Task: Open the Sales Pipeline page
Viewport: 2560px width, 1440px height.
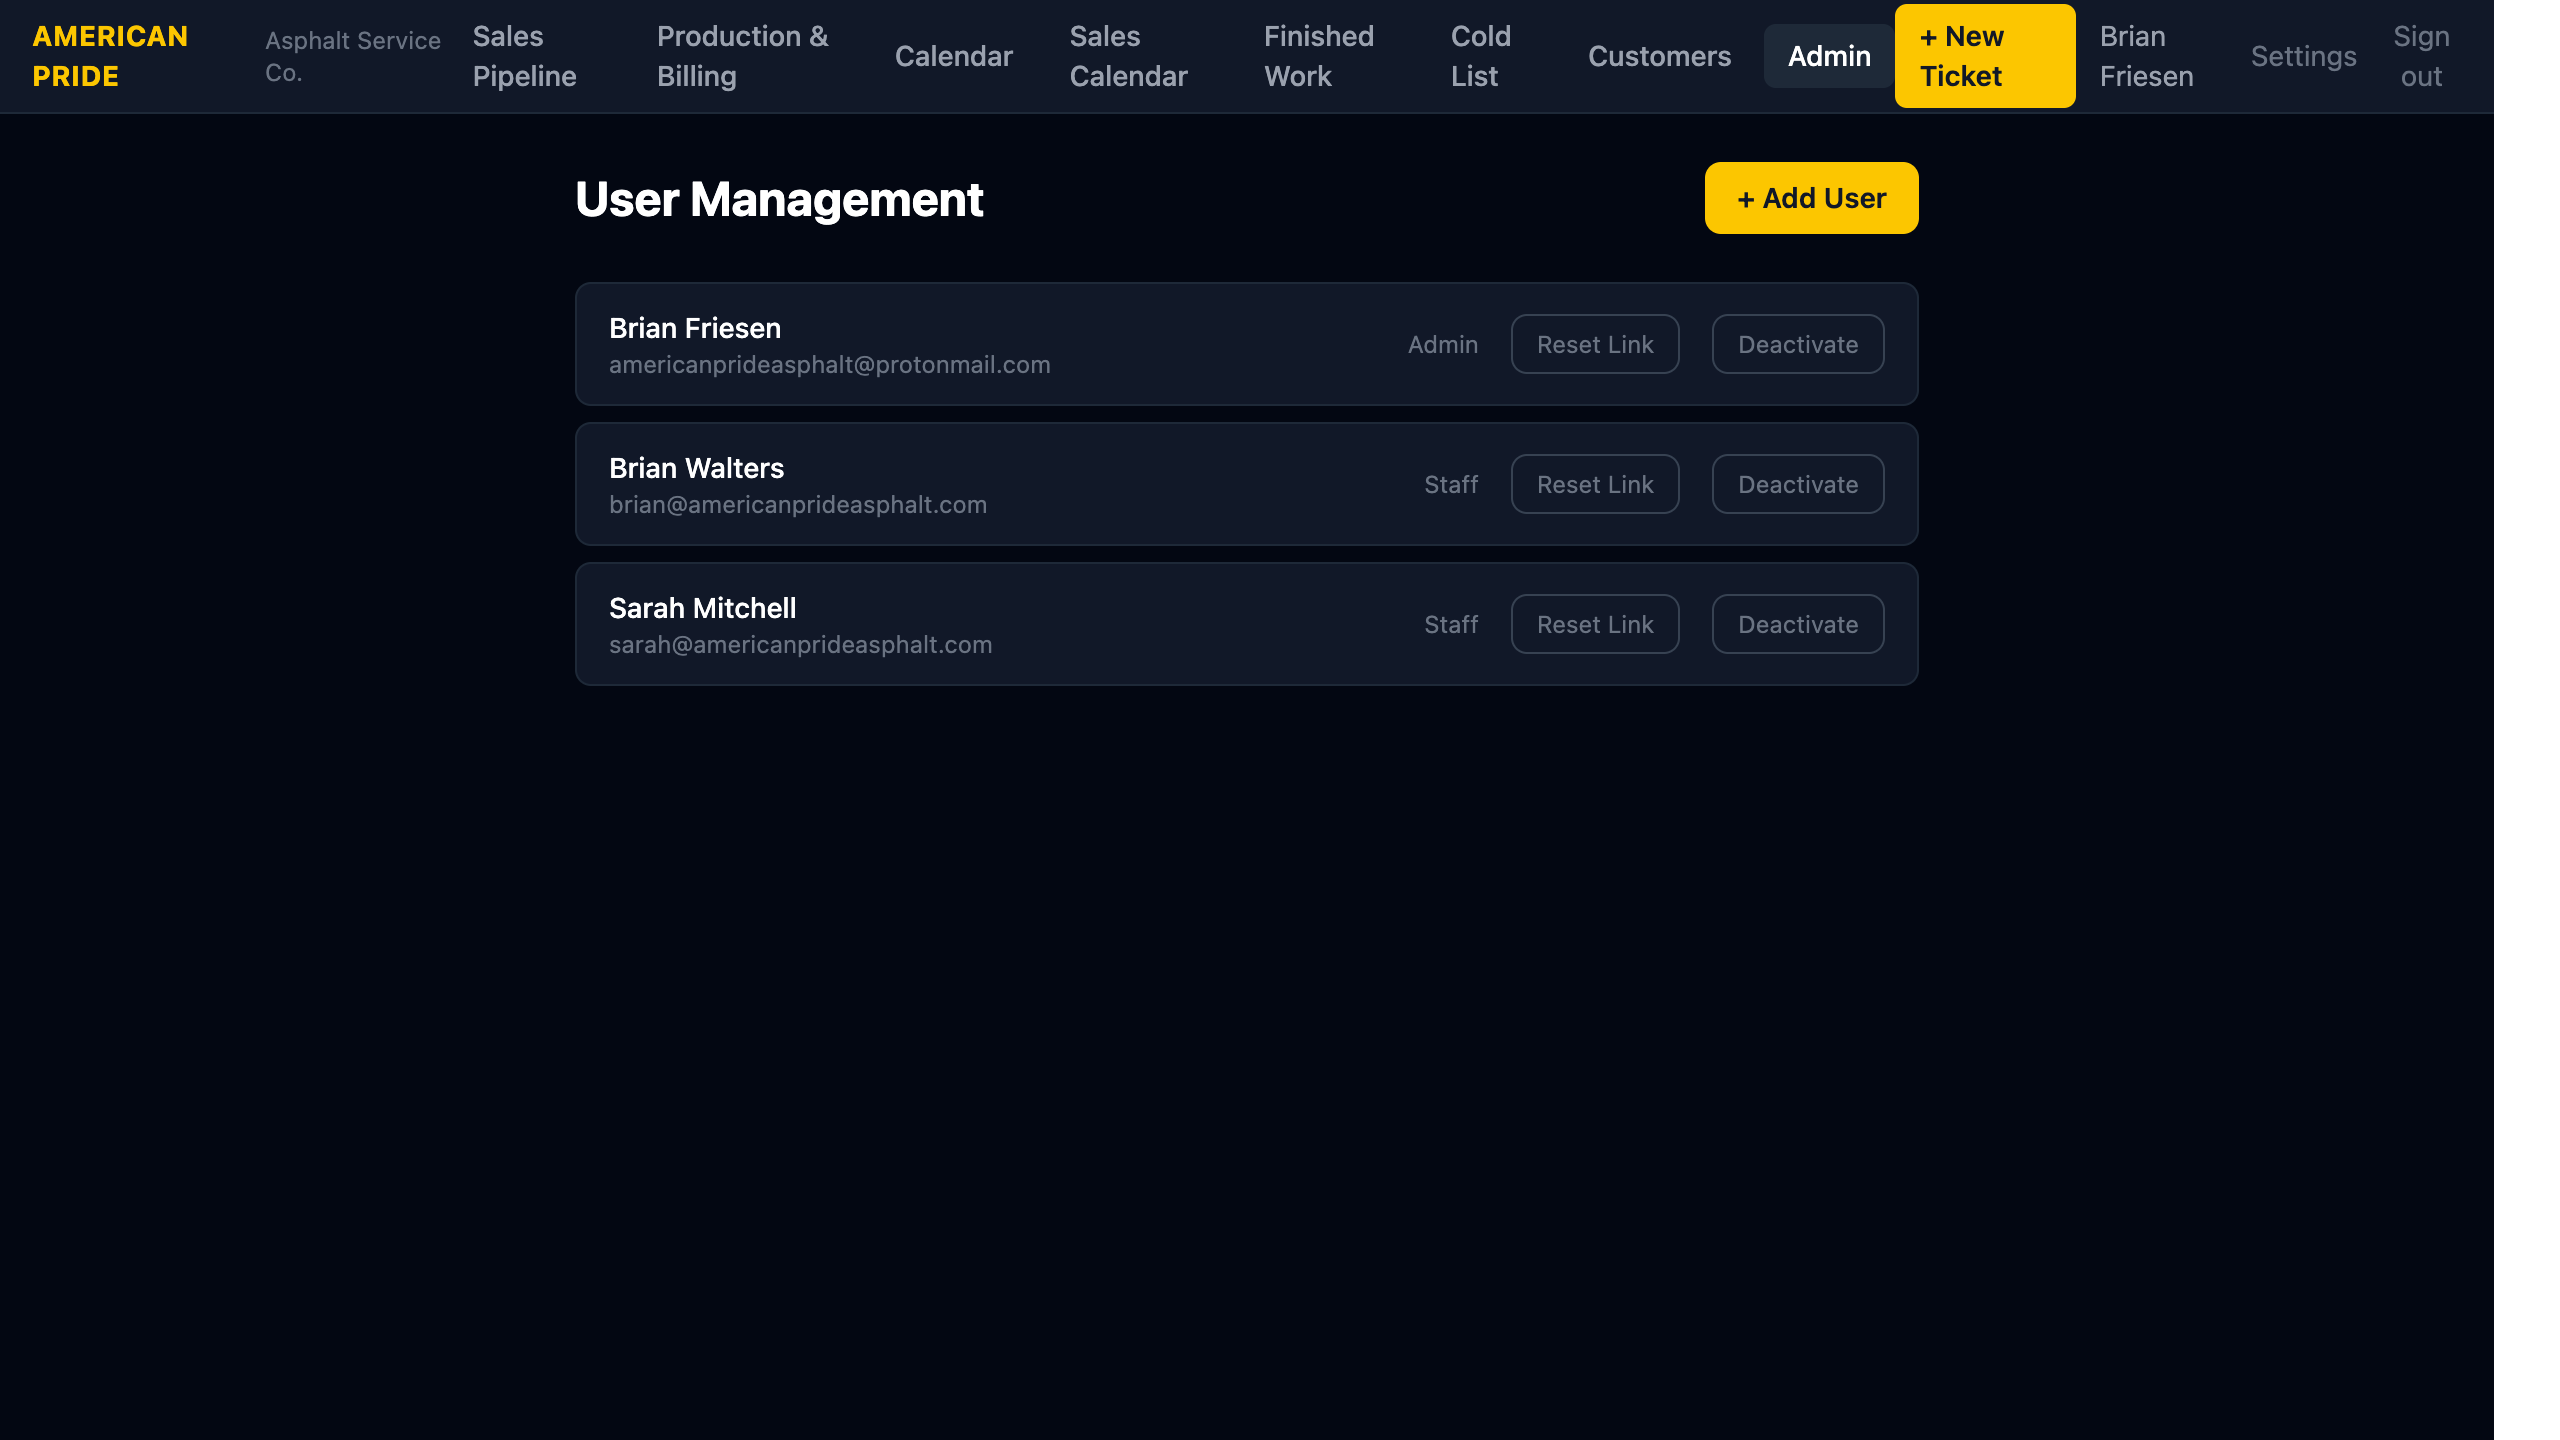Action: point(524,56)
